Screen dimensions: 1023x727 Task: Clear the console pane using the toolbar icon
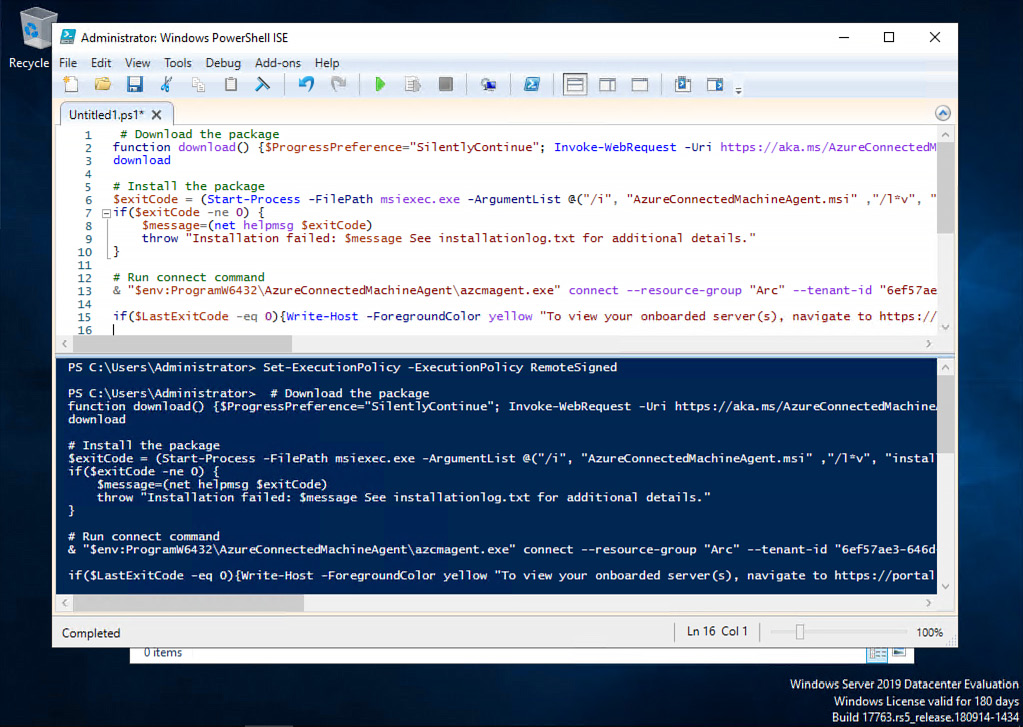coord(262,85)
